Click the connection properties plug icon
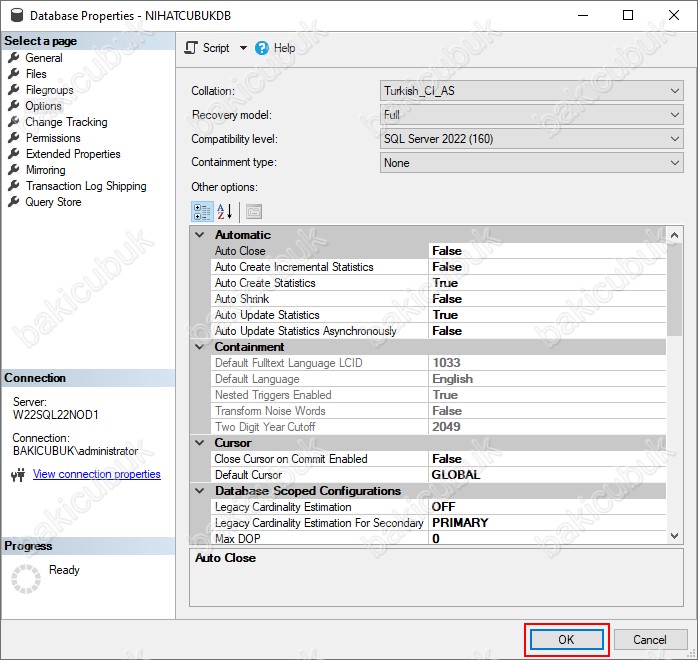This screenshot has height=660, width=698. pyautogui.click(x=18, y=475)
